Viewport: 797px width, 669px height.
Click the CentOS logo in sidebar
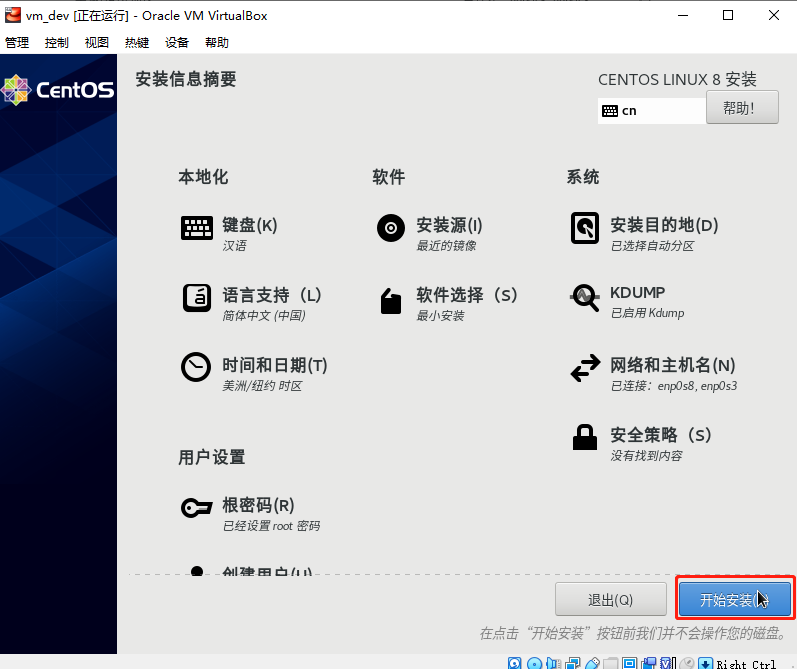57,90
